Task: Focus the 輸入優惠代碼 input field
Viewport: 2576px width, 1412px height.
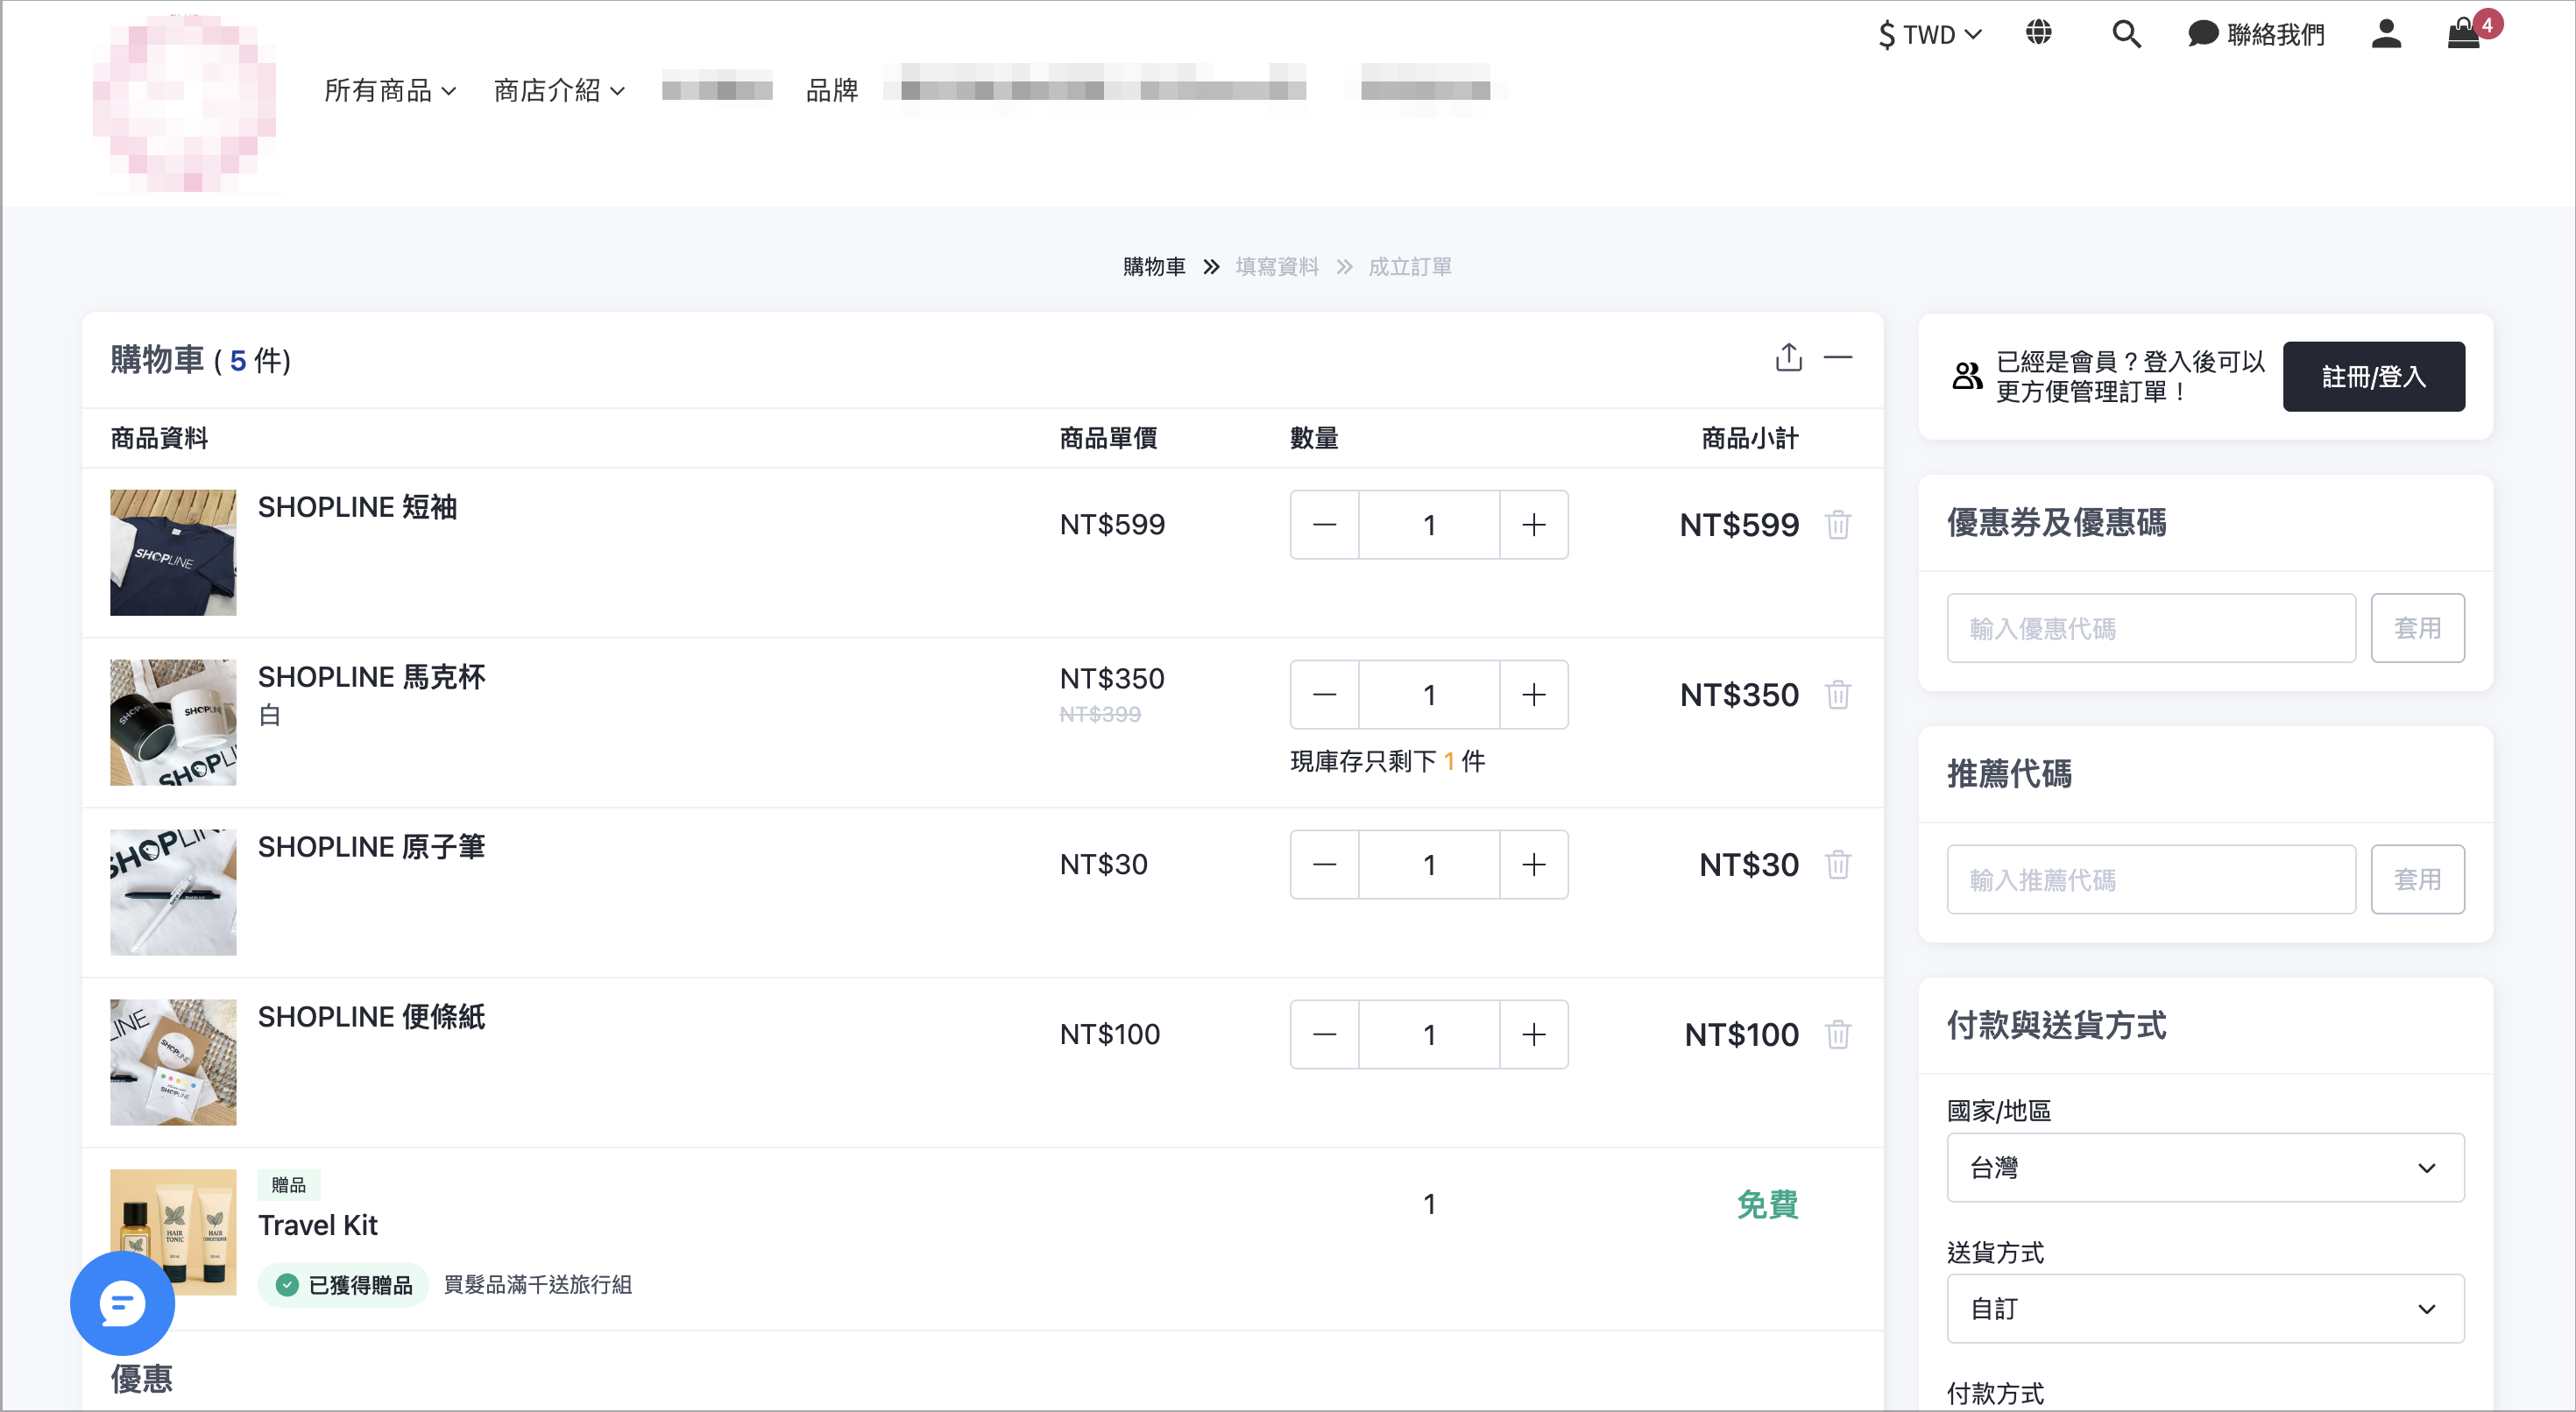Action: tap(2151, 628)
